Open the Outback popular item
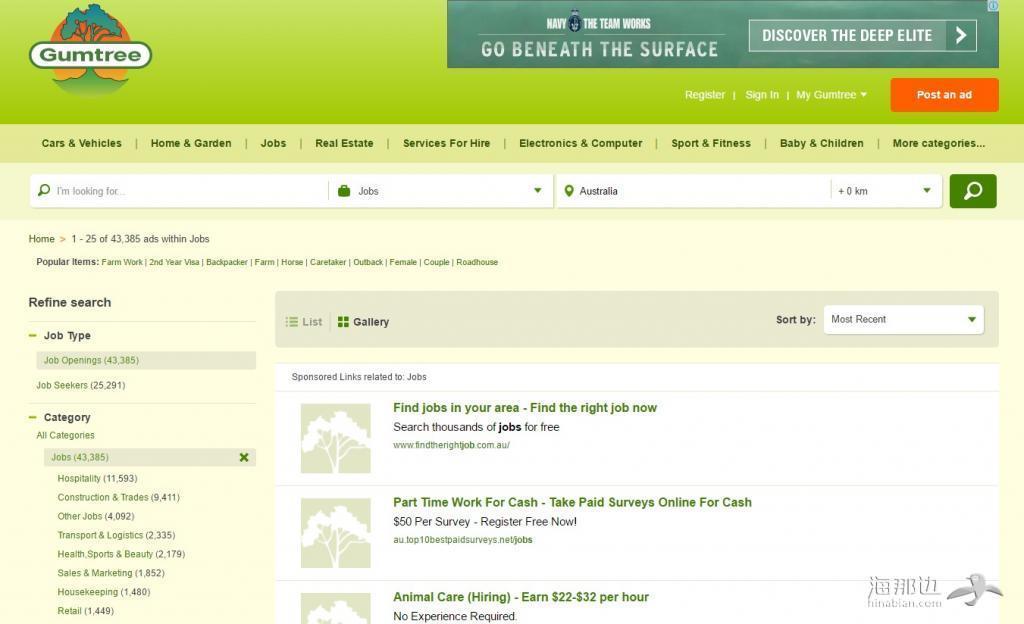 (x=368, y=262)
